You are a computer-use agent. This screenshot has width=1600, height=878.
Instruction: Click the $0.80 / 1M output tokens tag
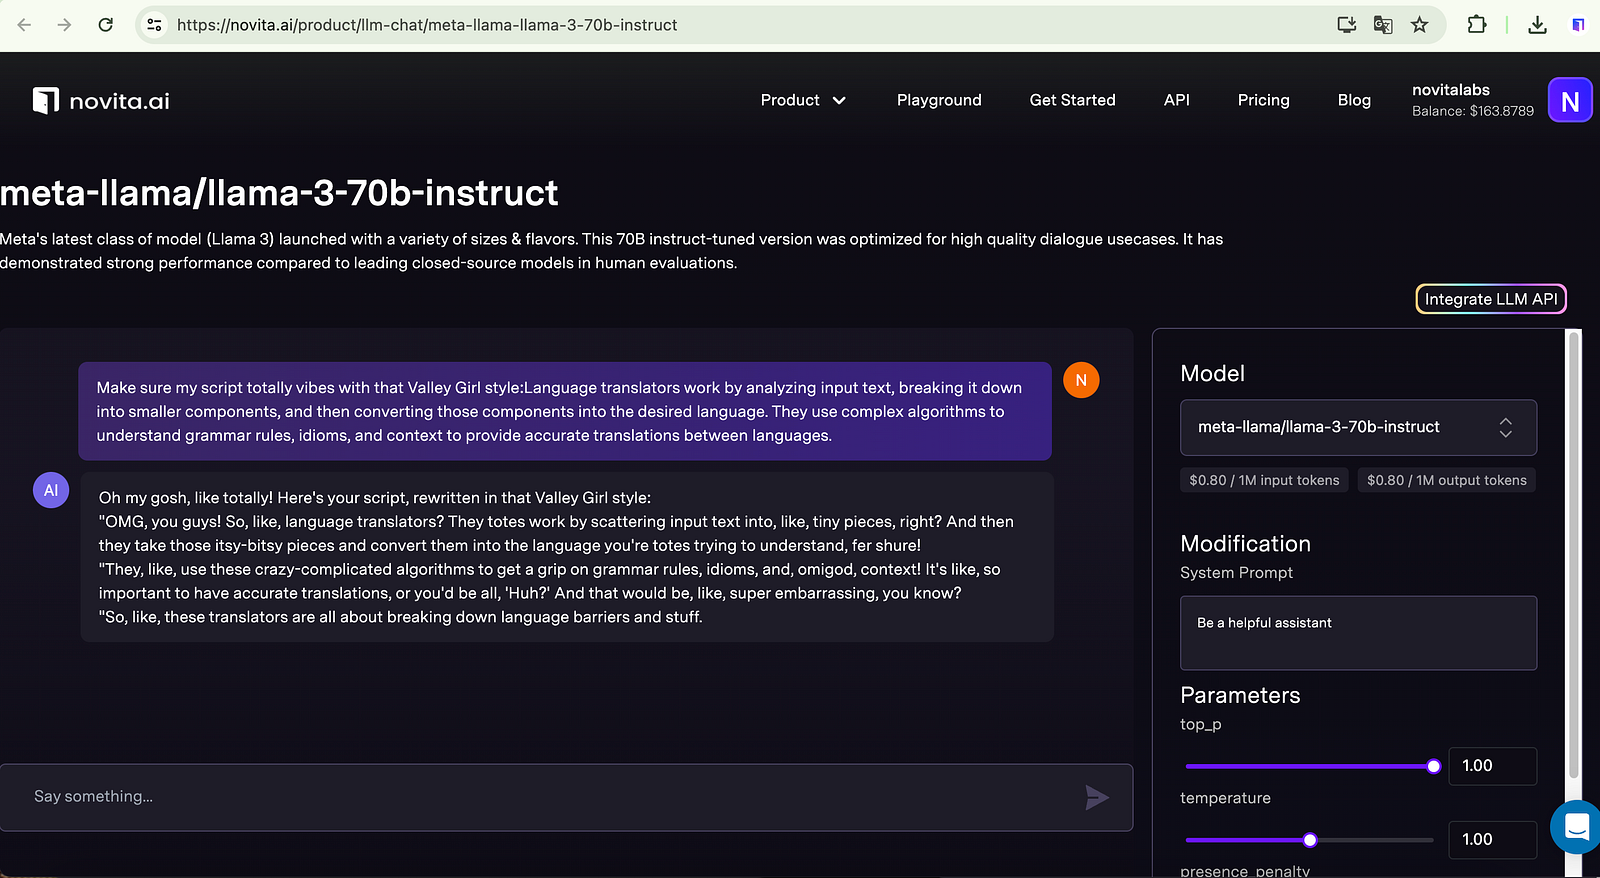(1447, 480)
